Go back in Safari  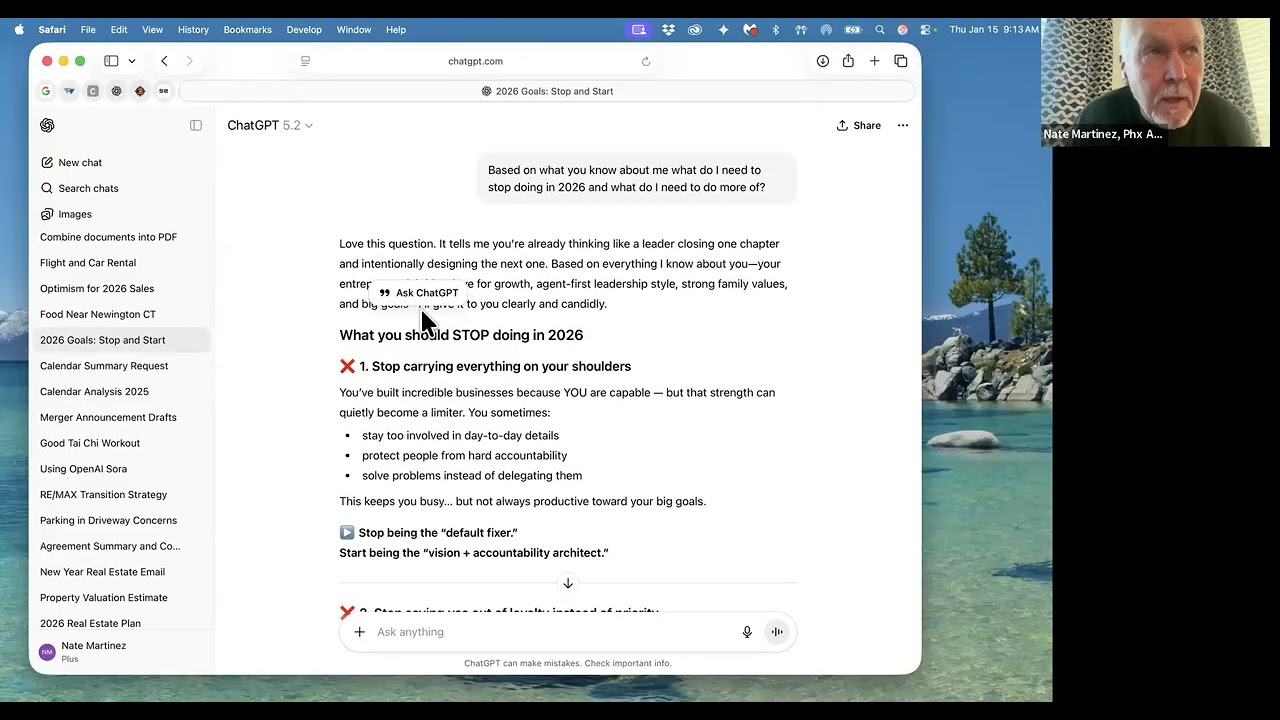pyautogui.click(x=164, y=61)
